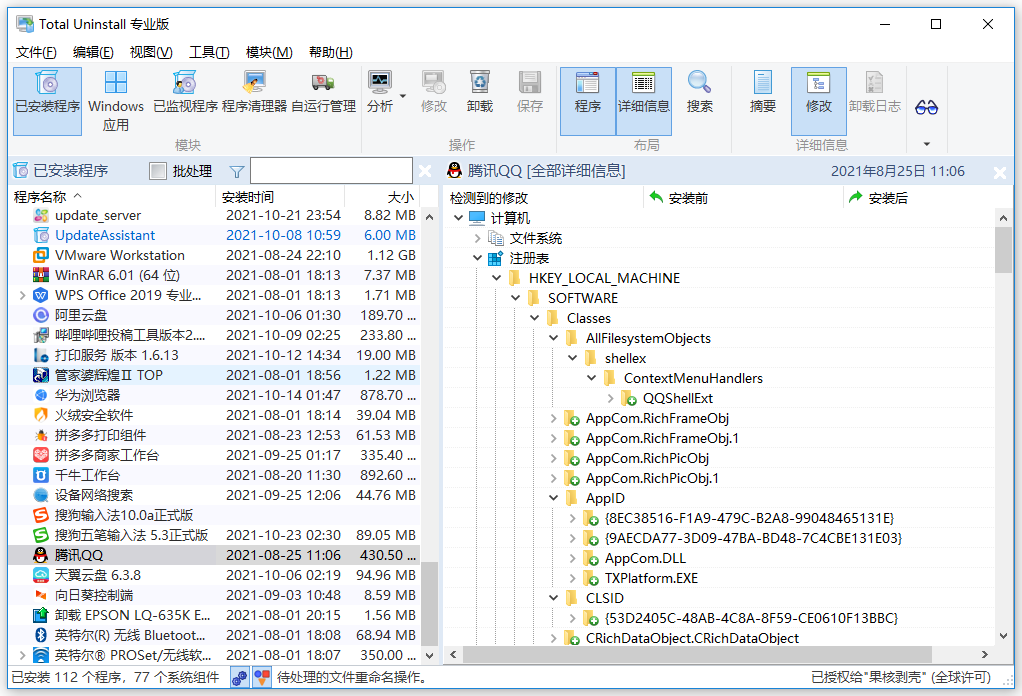
Task: Open the 帮助(H) menu
Action: tap(330, 52)
